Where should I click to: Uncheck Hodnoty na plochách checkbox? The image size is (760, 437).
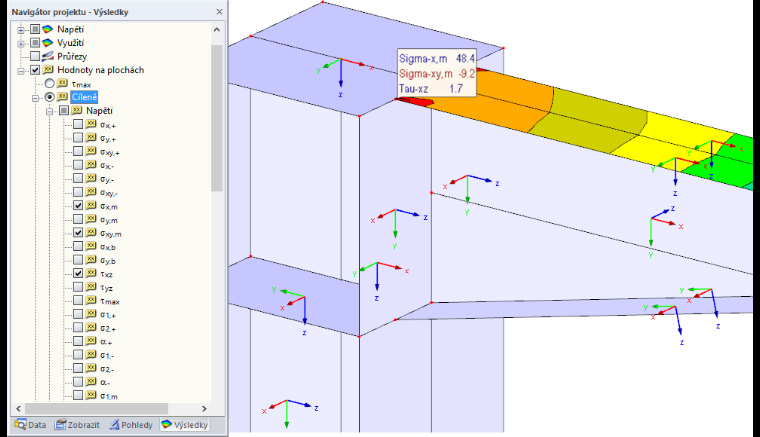point(35,70)
